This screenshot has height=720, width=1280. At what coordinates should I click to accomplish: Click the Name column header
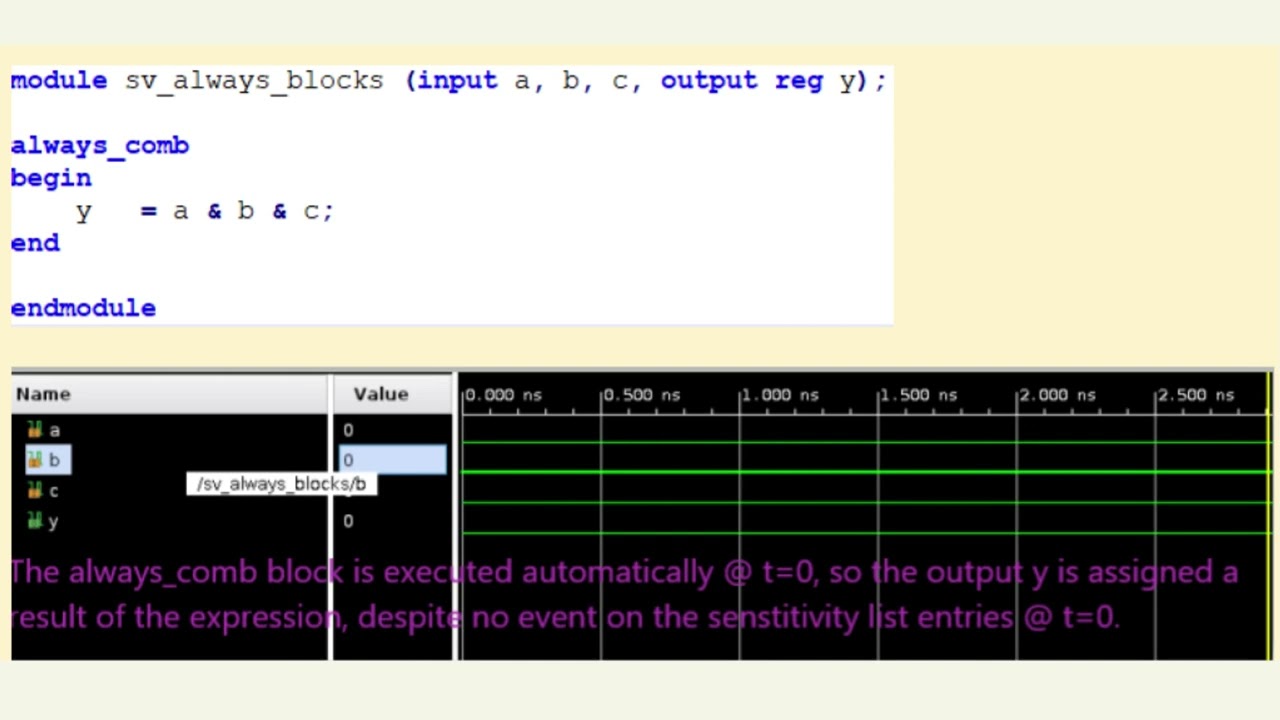[170, 394]
